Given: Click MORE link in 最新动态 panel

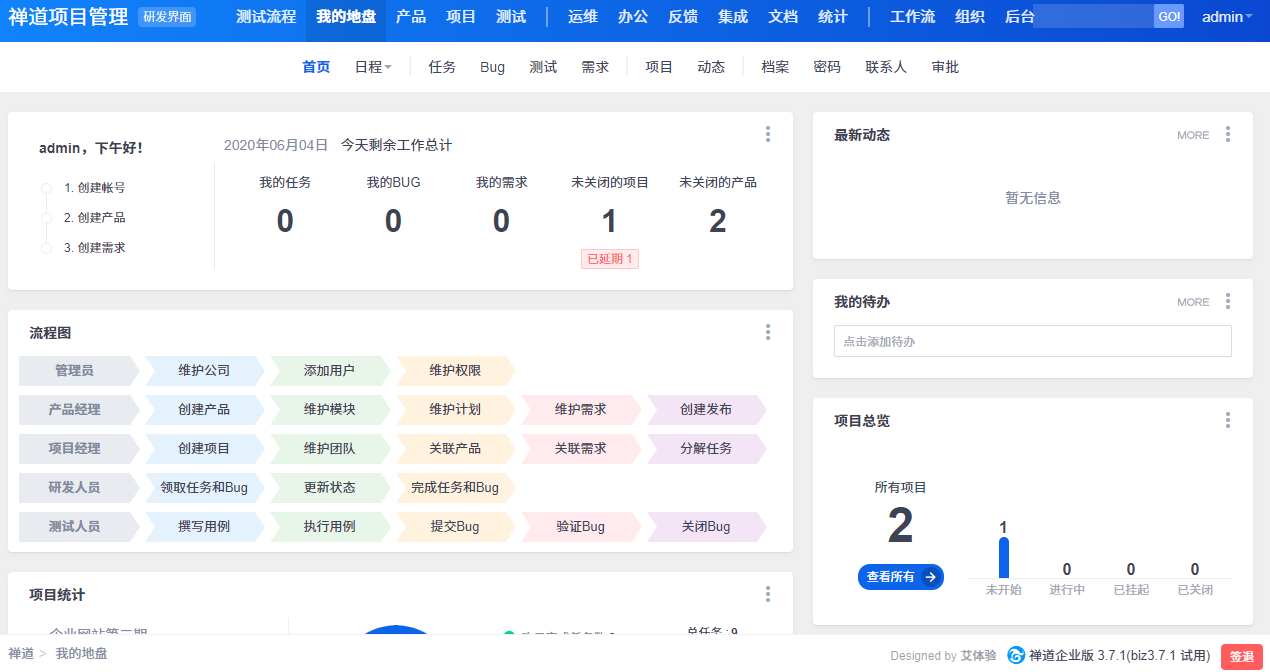Looking at the screenshot, I should [x=1193, y=135].
